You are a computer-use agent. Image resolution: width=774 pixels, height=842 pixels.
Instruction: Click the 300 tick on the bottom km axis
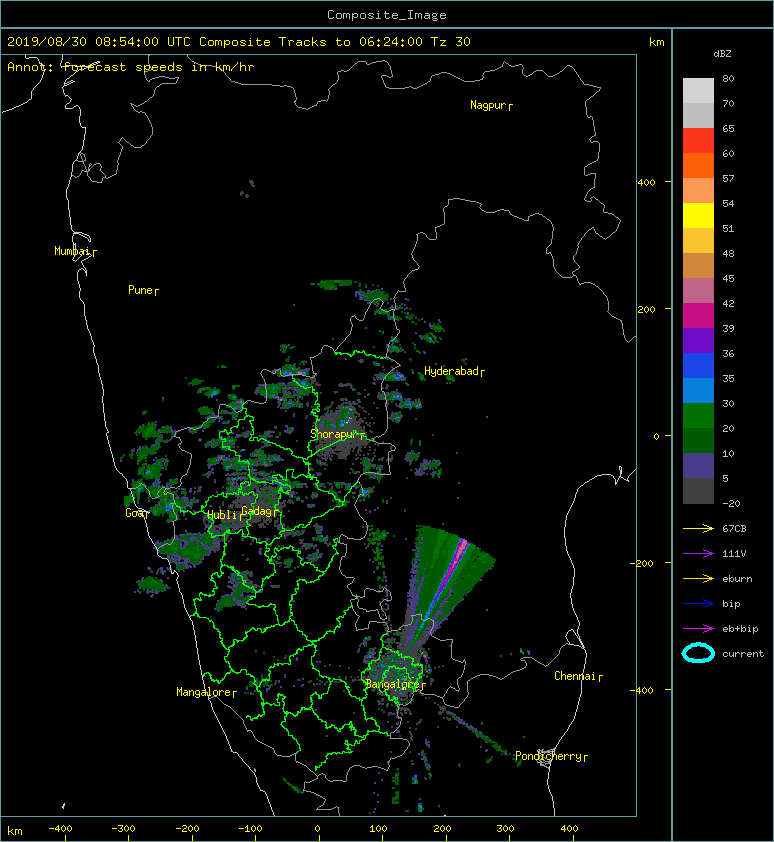(505, 829)
